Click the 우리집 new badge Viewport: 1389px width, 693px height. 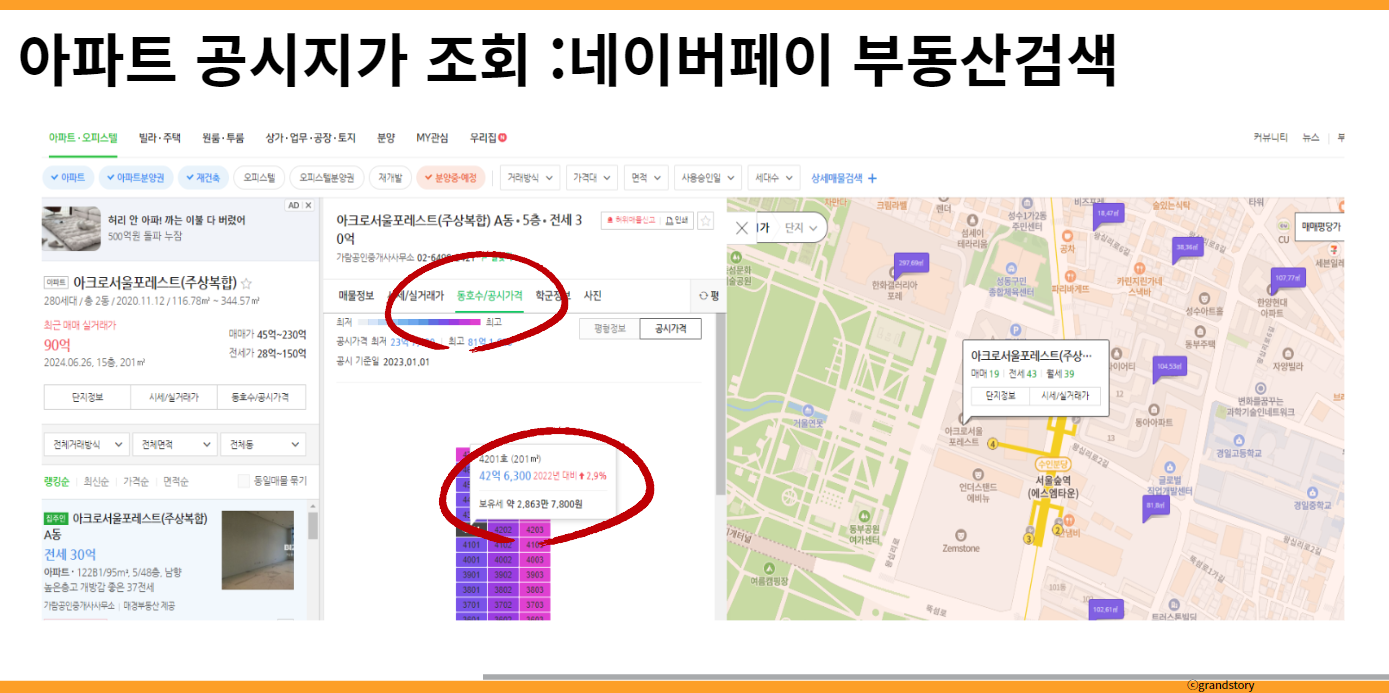tap(503, 137)
